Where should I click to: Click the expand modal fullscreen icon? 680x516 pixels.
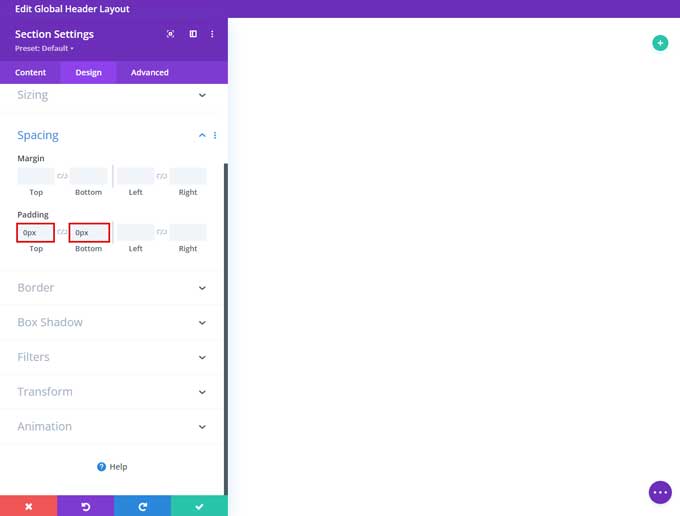tap(170, 34)
